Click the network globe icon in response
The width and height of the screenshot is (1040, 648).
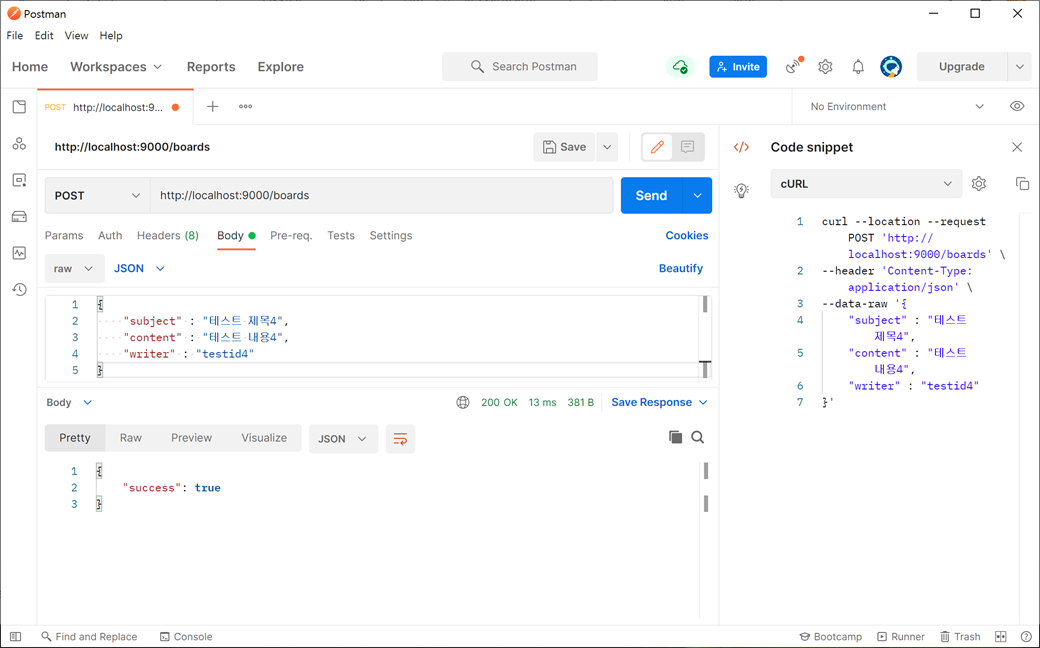[463, 403]
